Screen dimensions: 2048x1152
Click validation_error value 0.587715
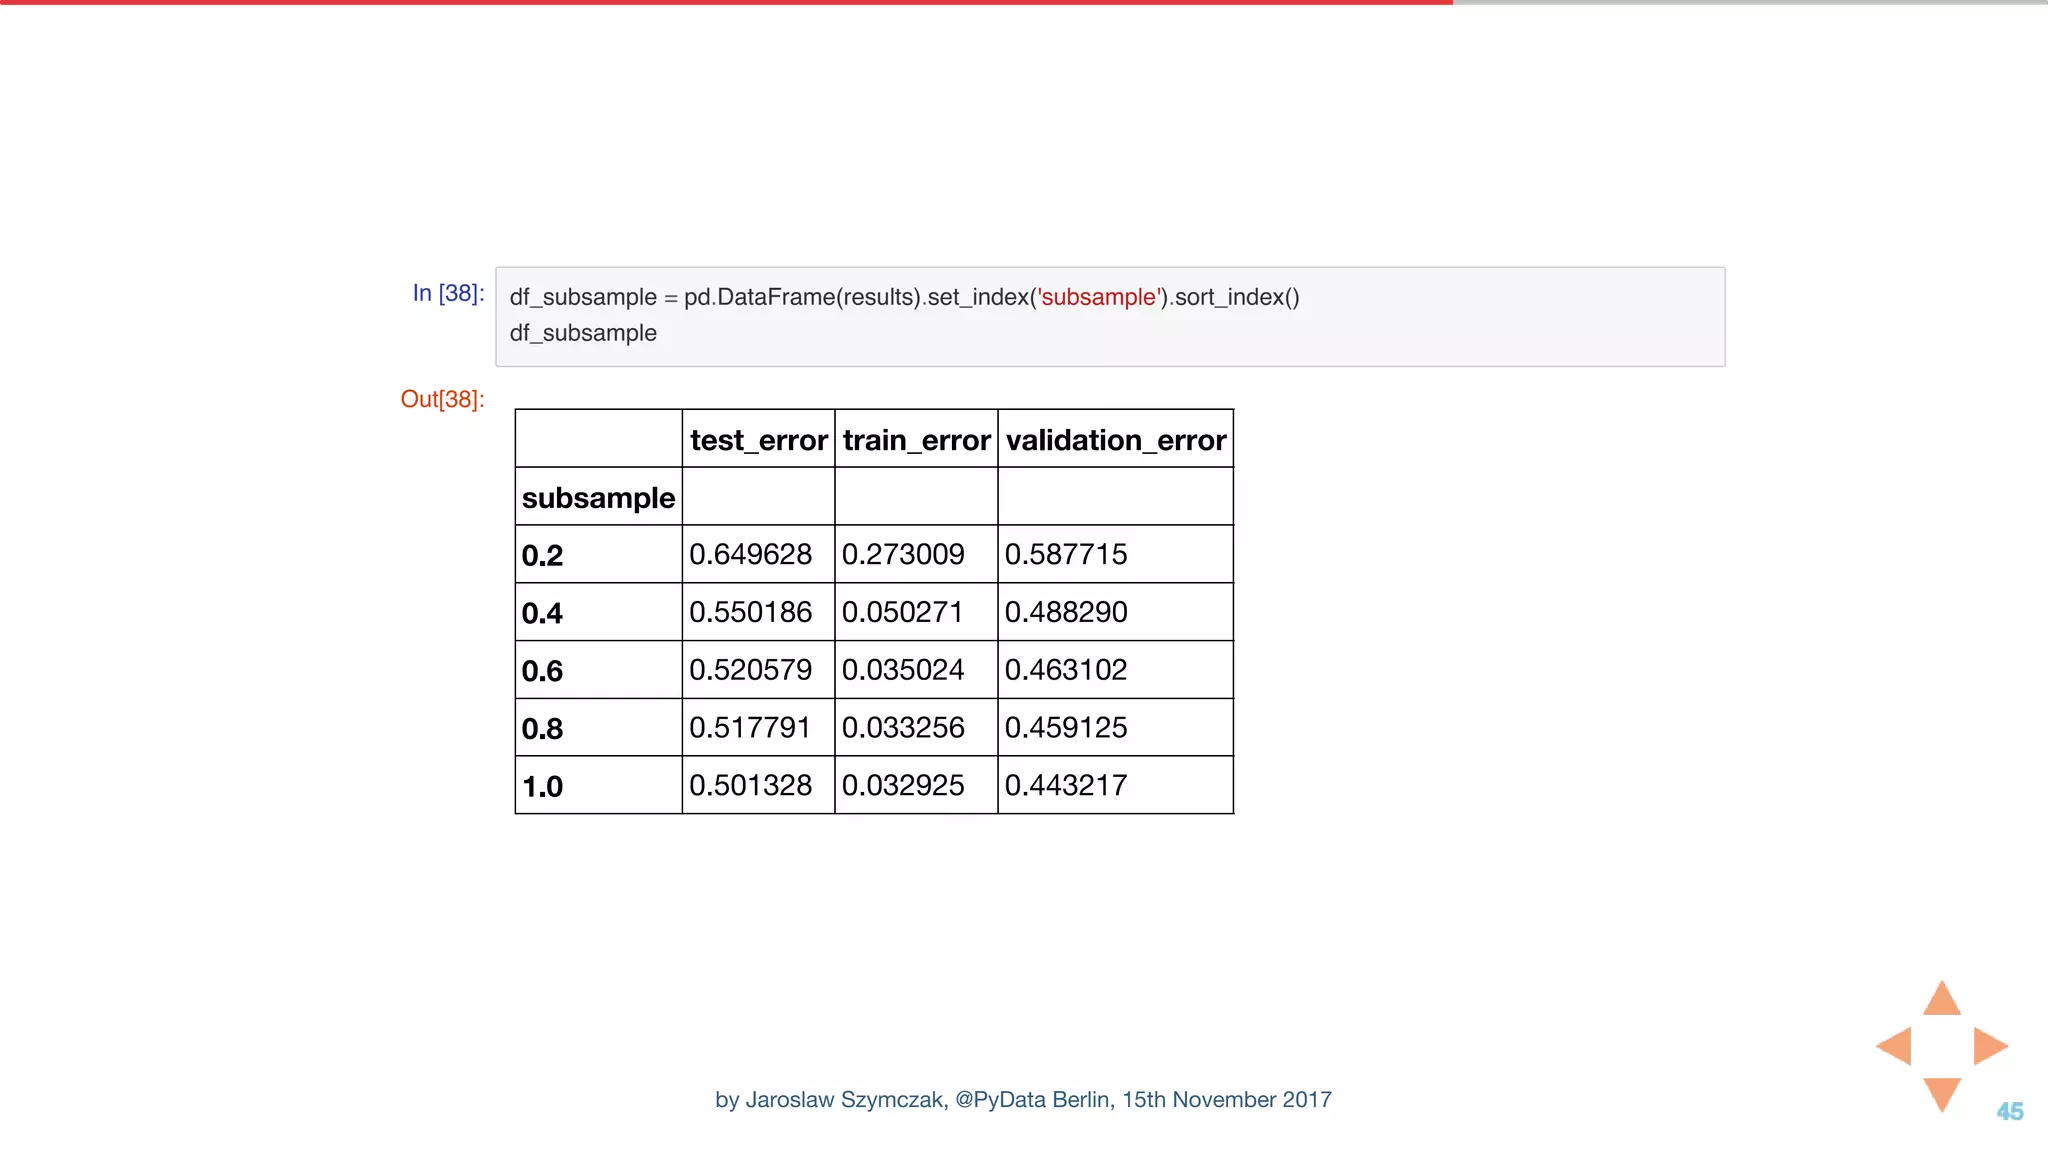1066,554
